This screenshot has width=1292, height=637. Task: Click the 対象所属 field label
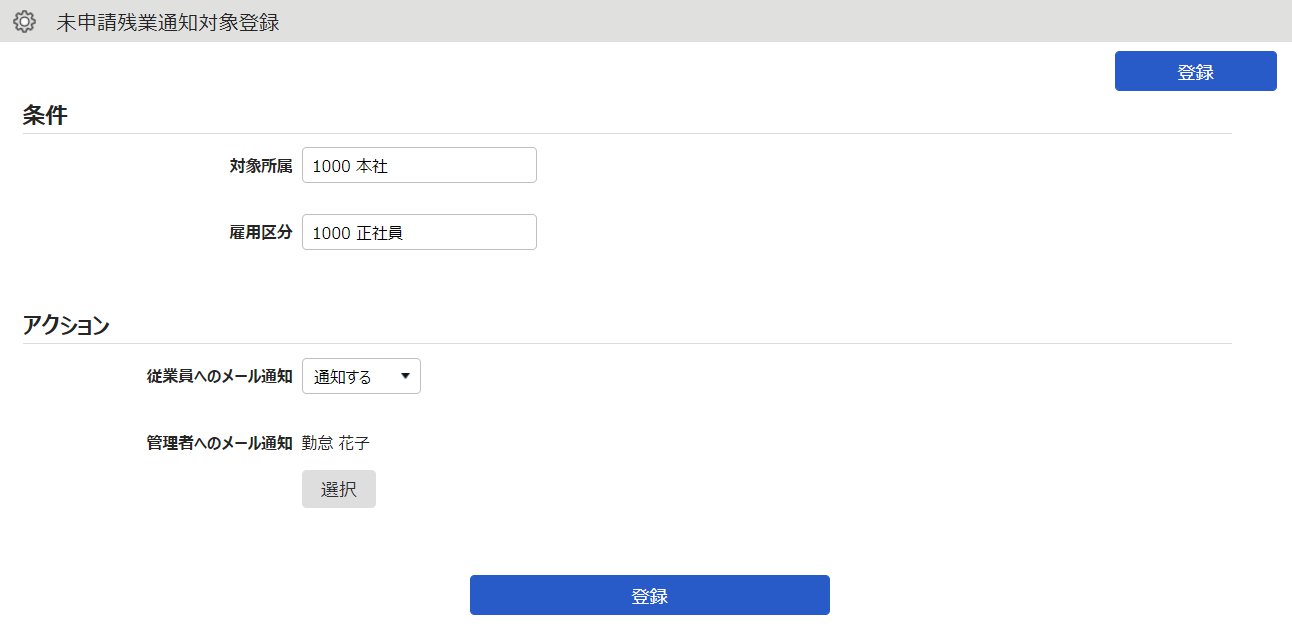tap(260, 166)
